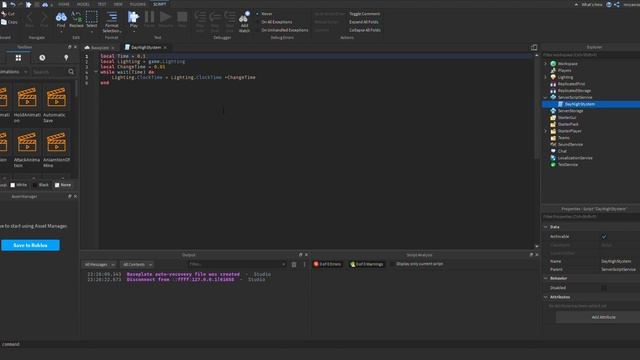Click the Add Watch icon

(244, 18)
